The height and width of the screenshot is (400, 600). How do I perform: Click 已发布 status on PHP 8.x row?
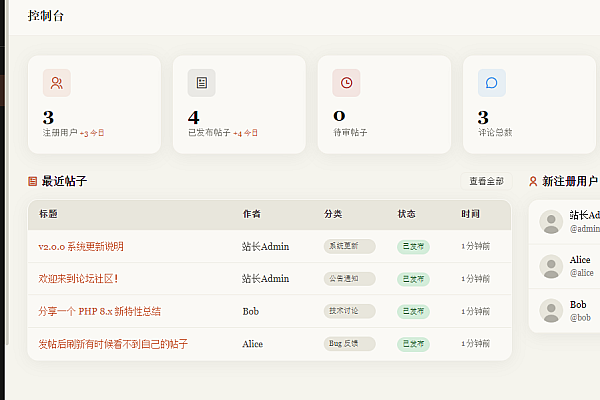tap(413, 311)
